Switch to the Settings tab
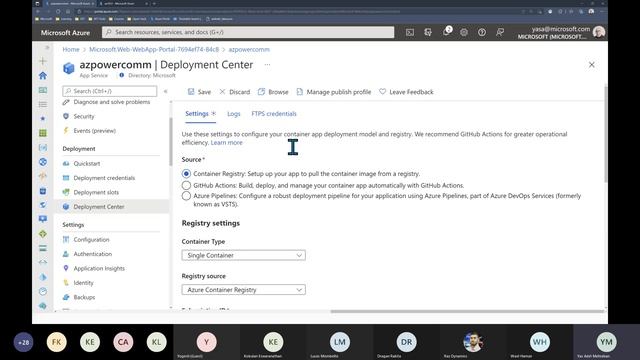The image size is (640, 360). click(x=200, y=114)
